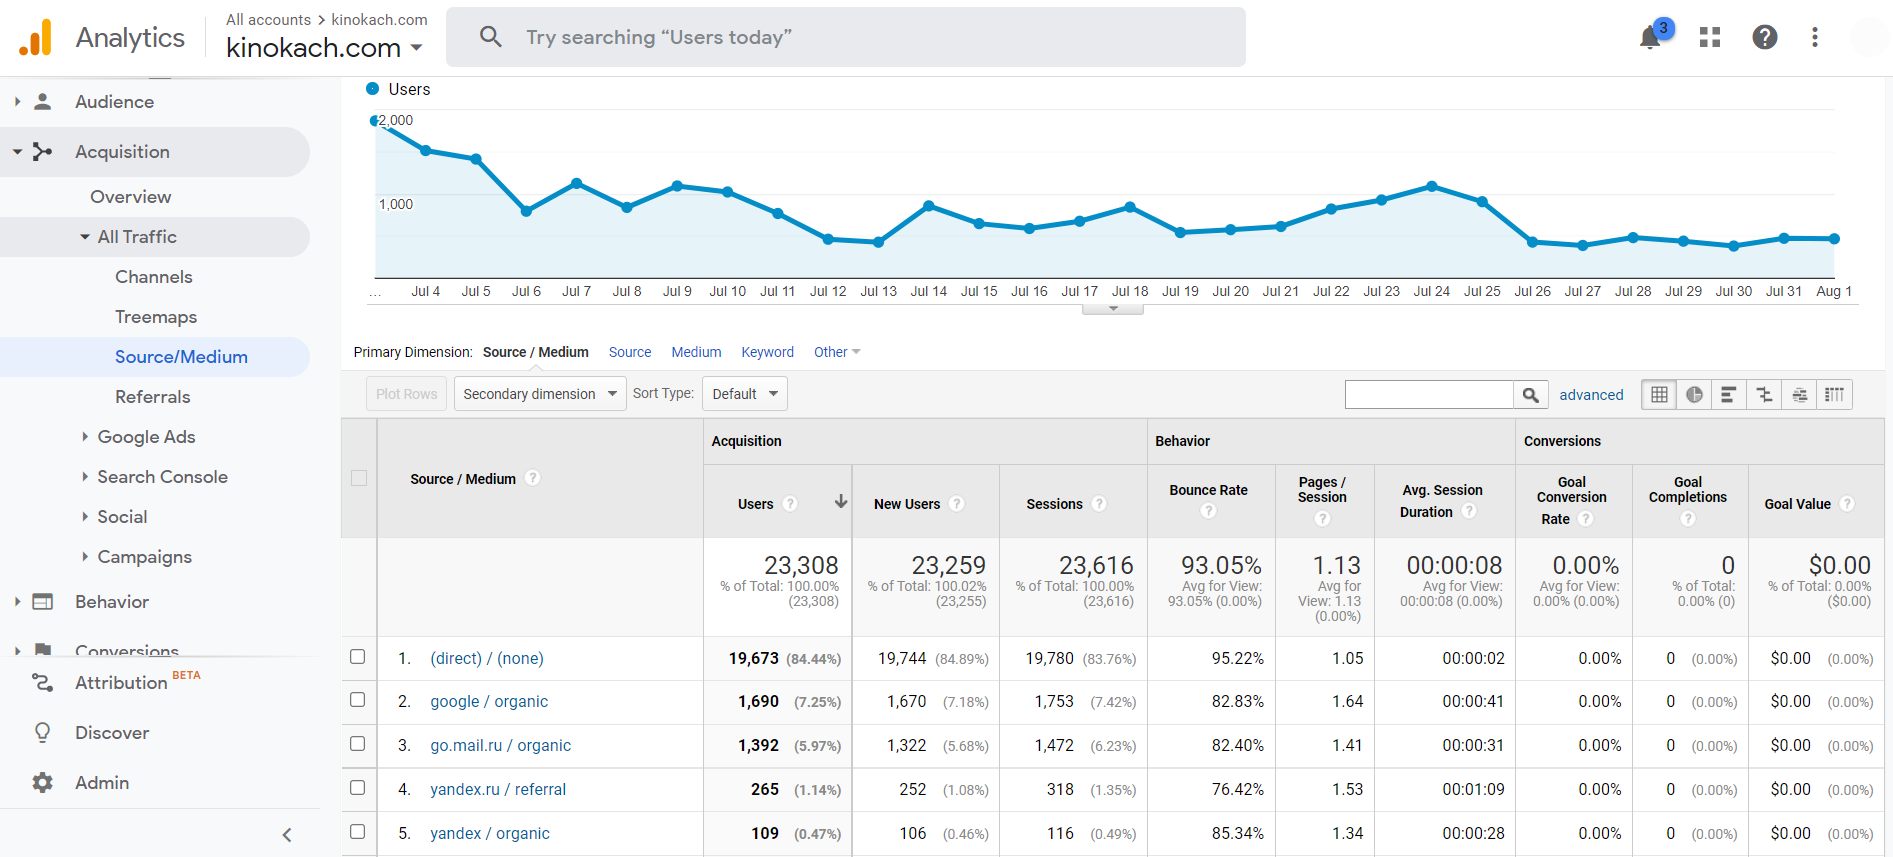Select Source/Medium in sidebar

tap(181, 357)
